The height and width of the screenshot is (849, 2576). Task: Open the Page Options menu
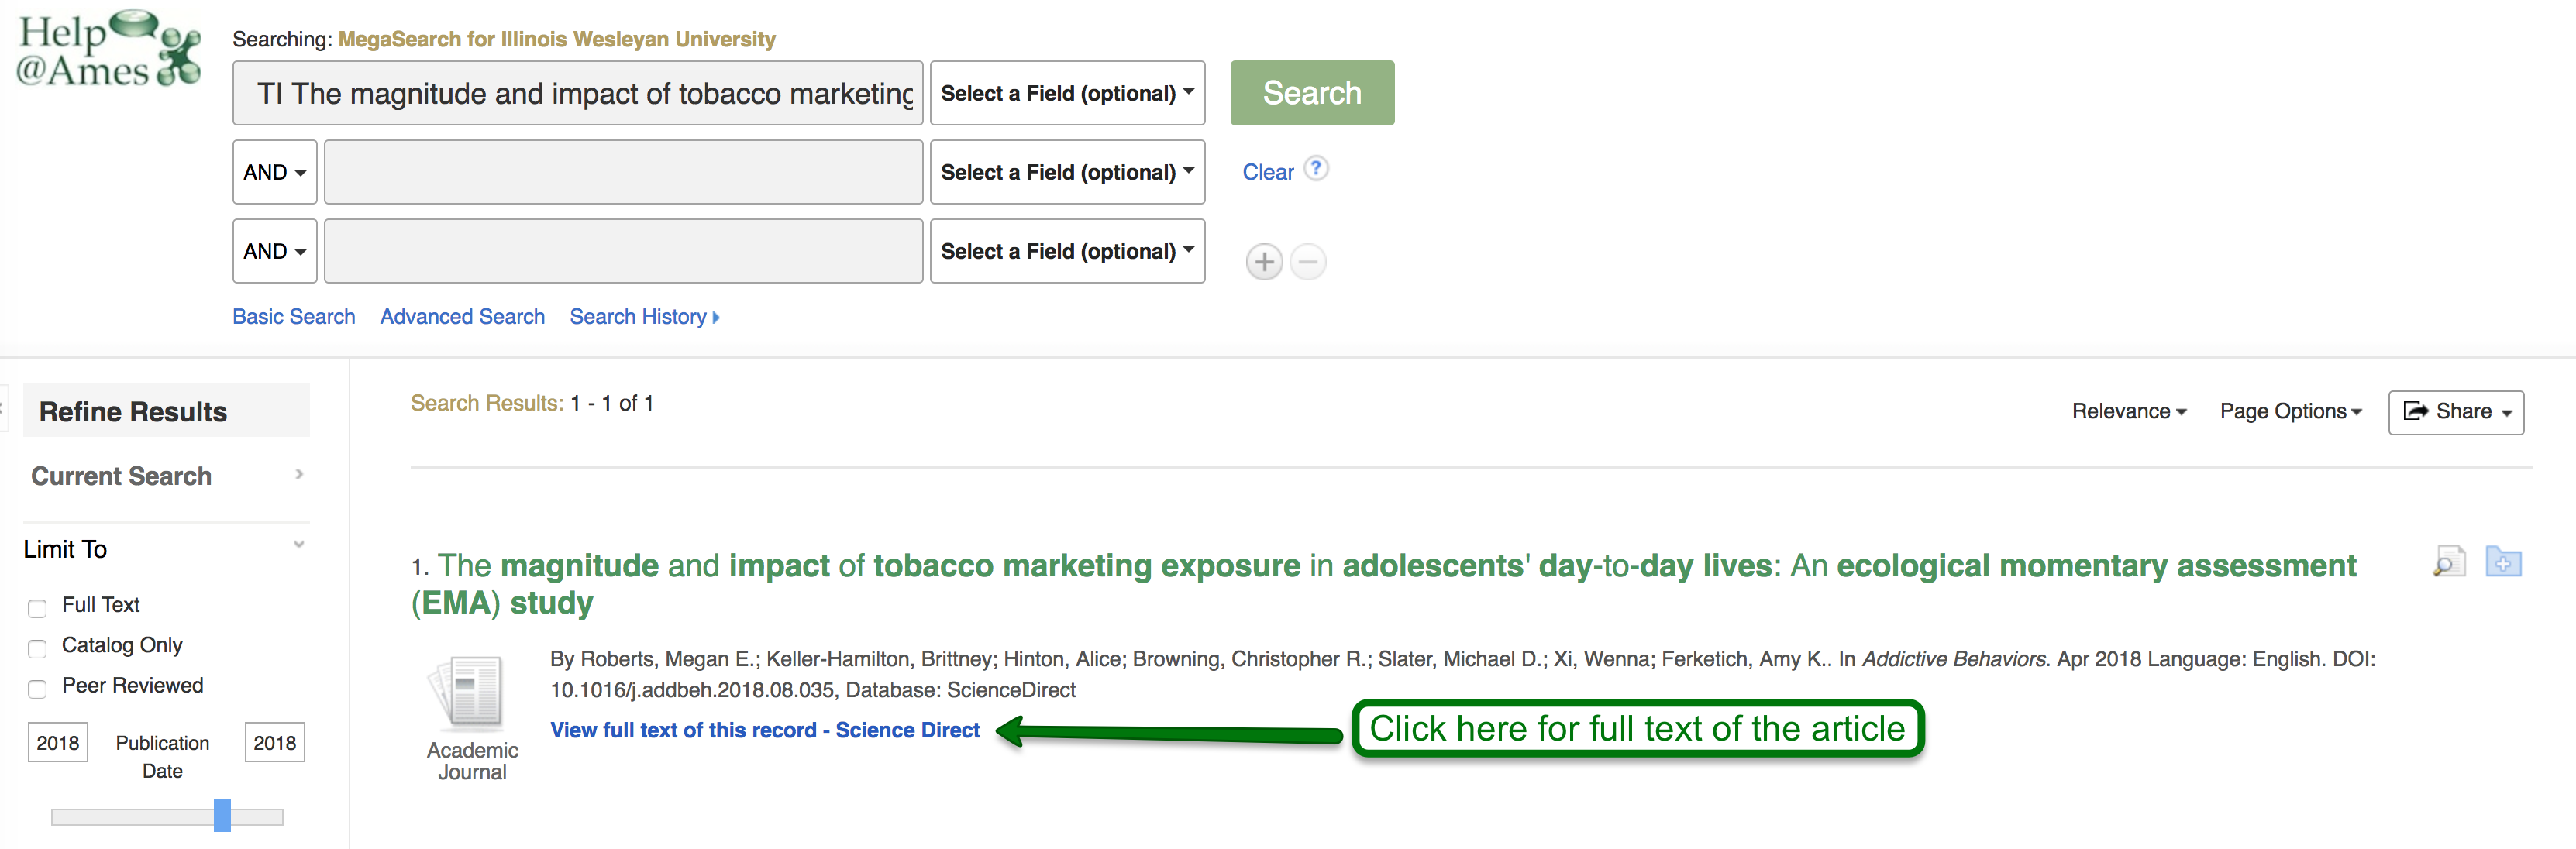(x=2289, y=412)
